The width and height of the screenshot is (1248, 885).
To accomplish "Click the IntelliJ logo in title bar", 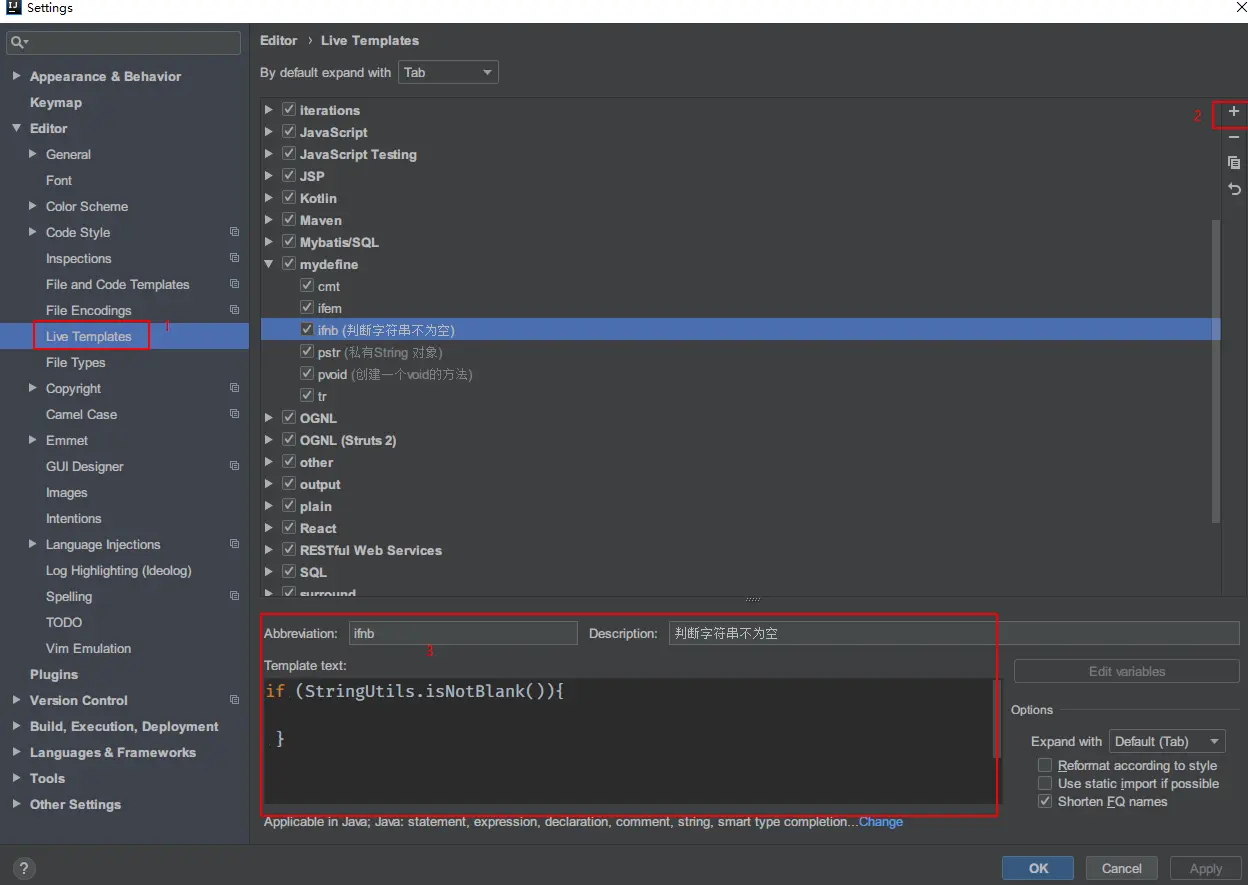I will coord(13,8).
